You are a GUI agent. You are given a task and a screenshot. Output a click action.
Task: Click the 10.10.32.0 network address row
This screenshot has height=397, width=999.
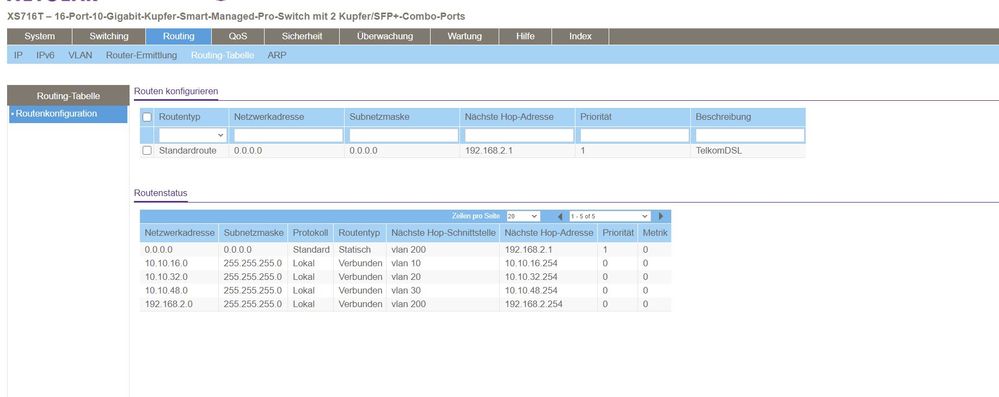pos(166,277)
